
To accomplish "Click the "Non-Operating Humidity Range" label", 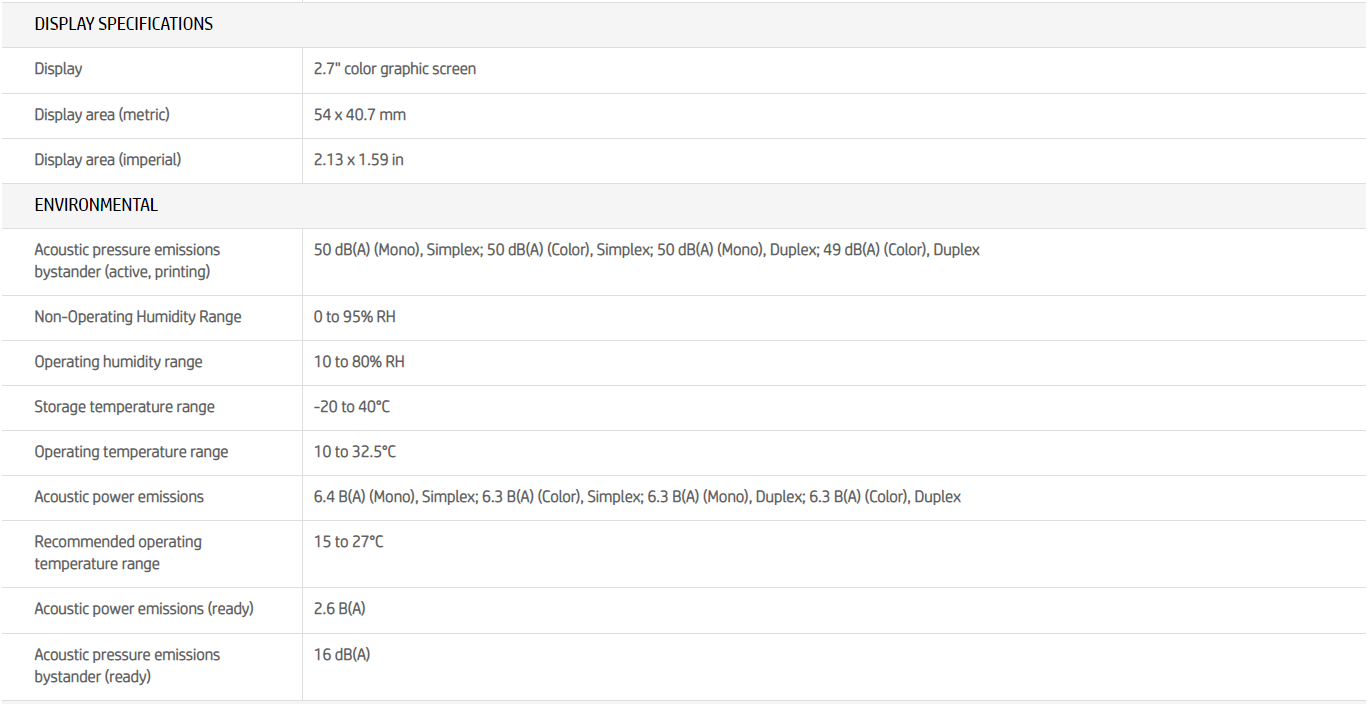I will pyautogui.click(x=138, y=317).
